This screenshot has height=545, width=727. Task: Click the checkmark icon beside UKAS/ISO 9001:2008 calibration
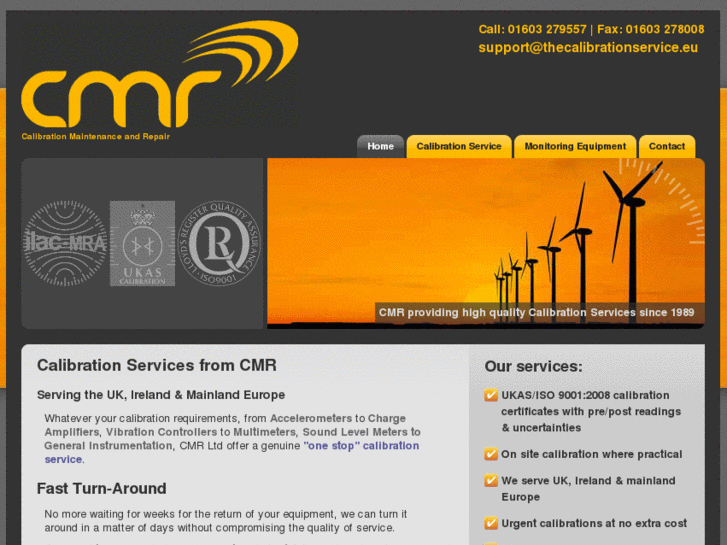(x=491, y=395)
